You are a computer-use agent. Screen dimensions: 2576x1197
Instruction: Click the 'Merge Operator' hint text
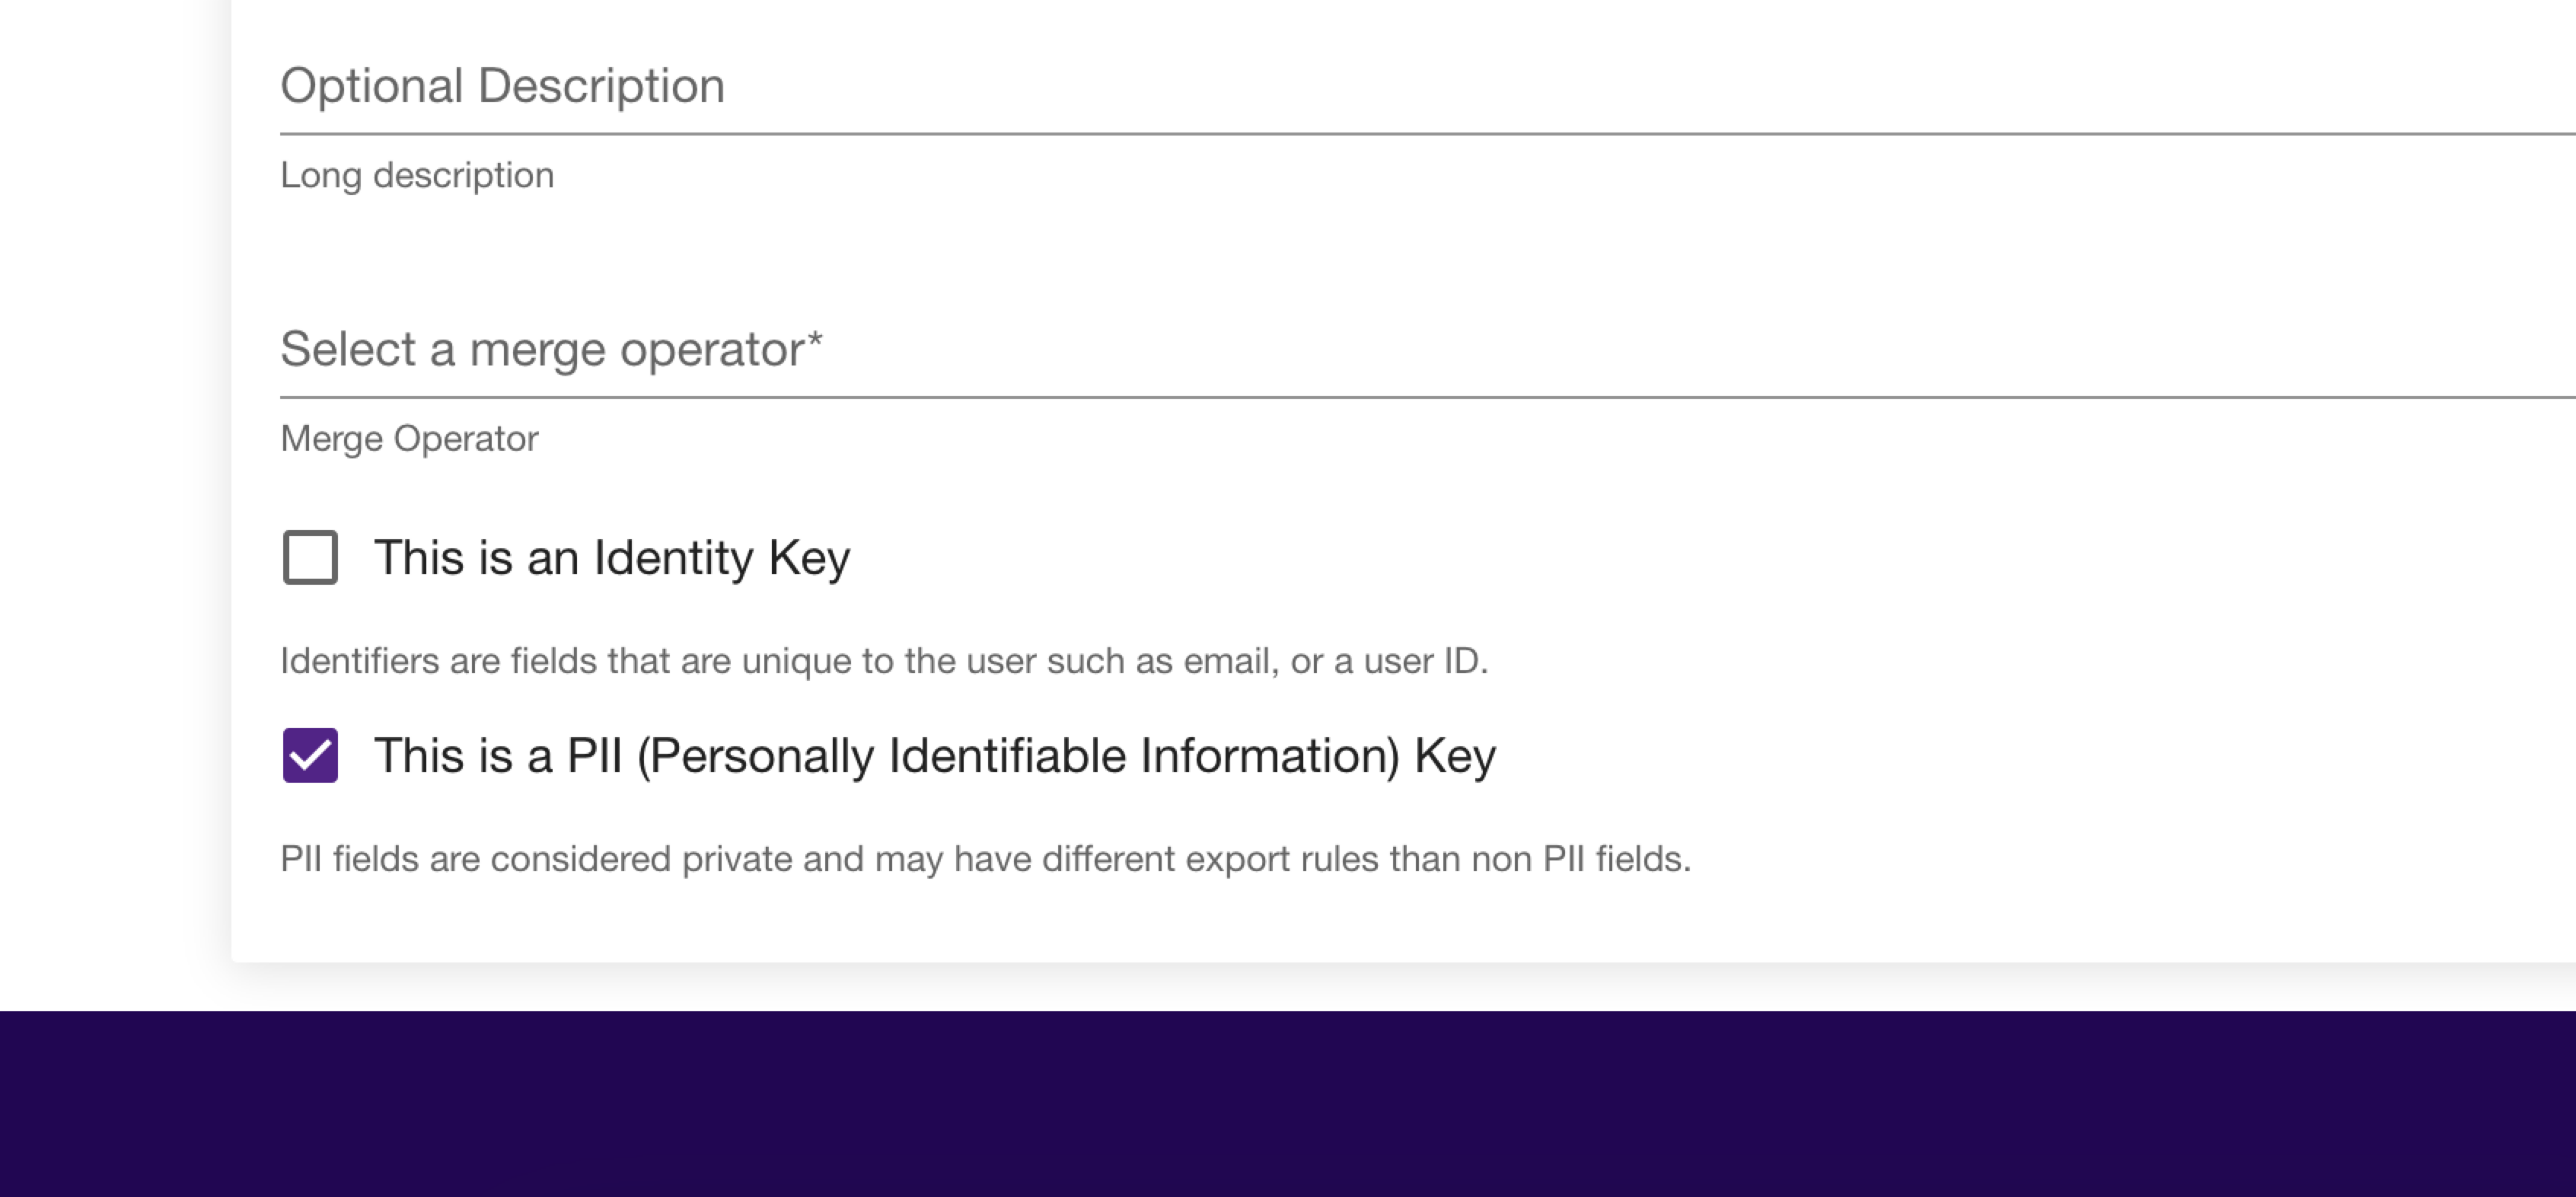[409, 439]
